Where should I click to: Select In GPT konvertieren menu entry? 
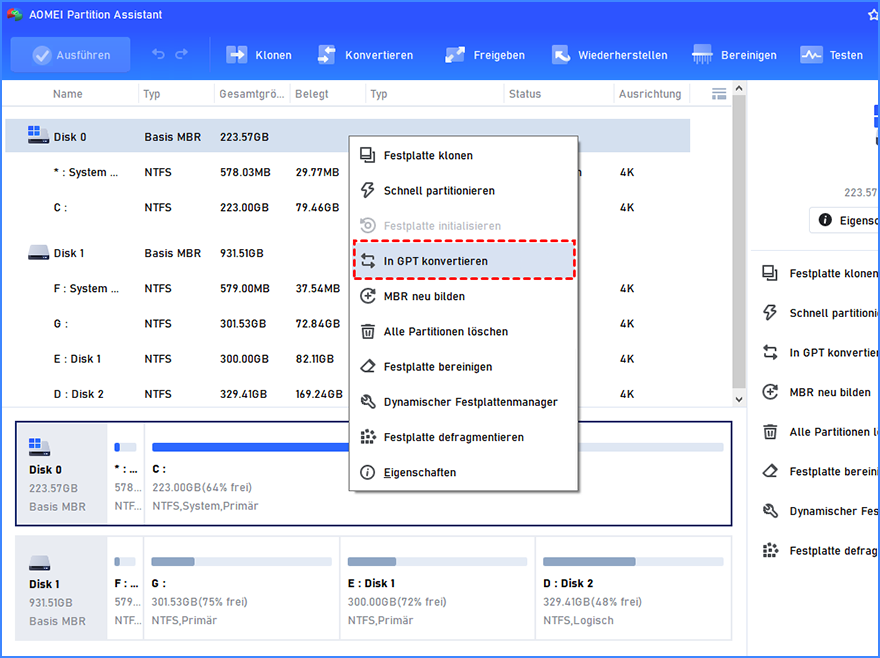pos(464,261)
